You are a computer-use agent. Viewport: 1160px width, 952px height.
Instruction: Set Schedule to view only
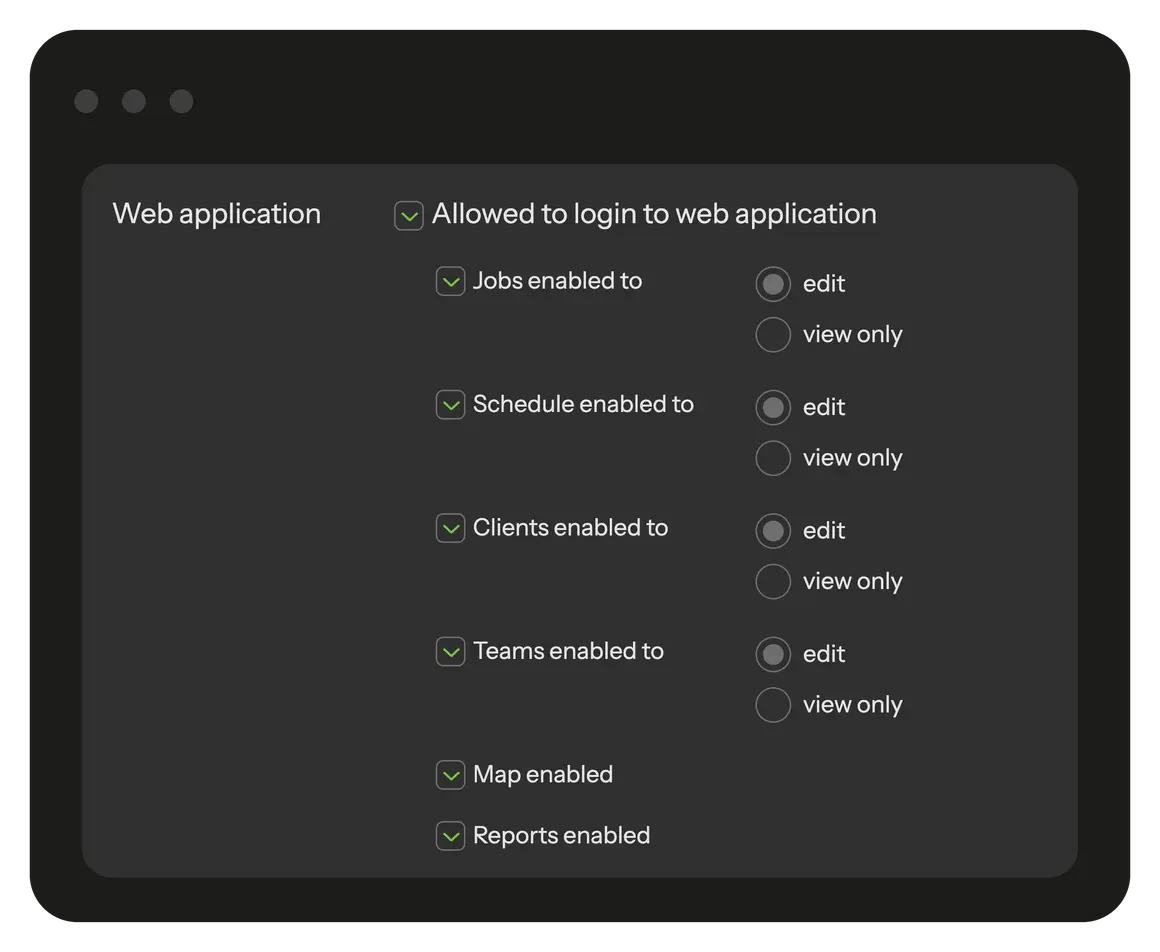tap(773, 458)
